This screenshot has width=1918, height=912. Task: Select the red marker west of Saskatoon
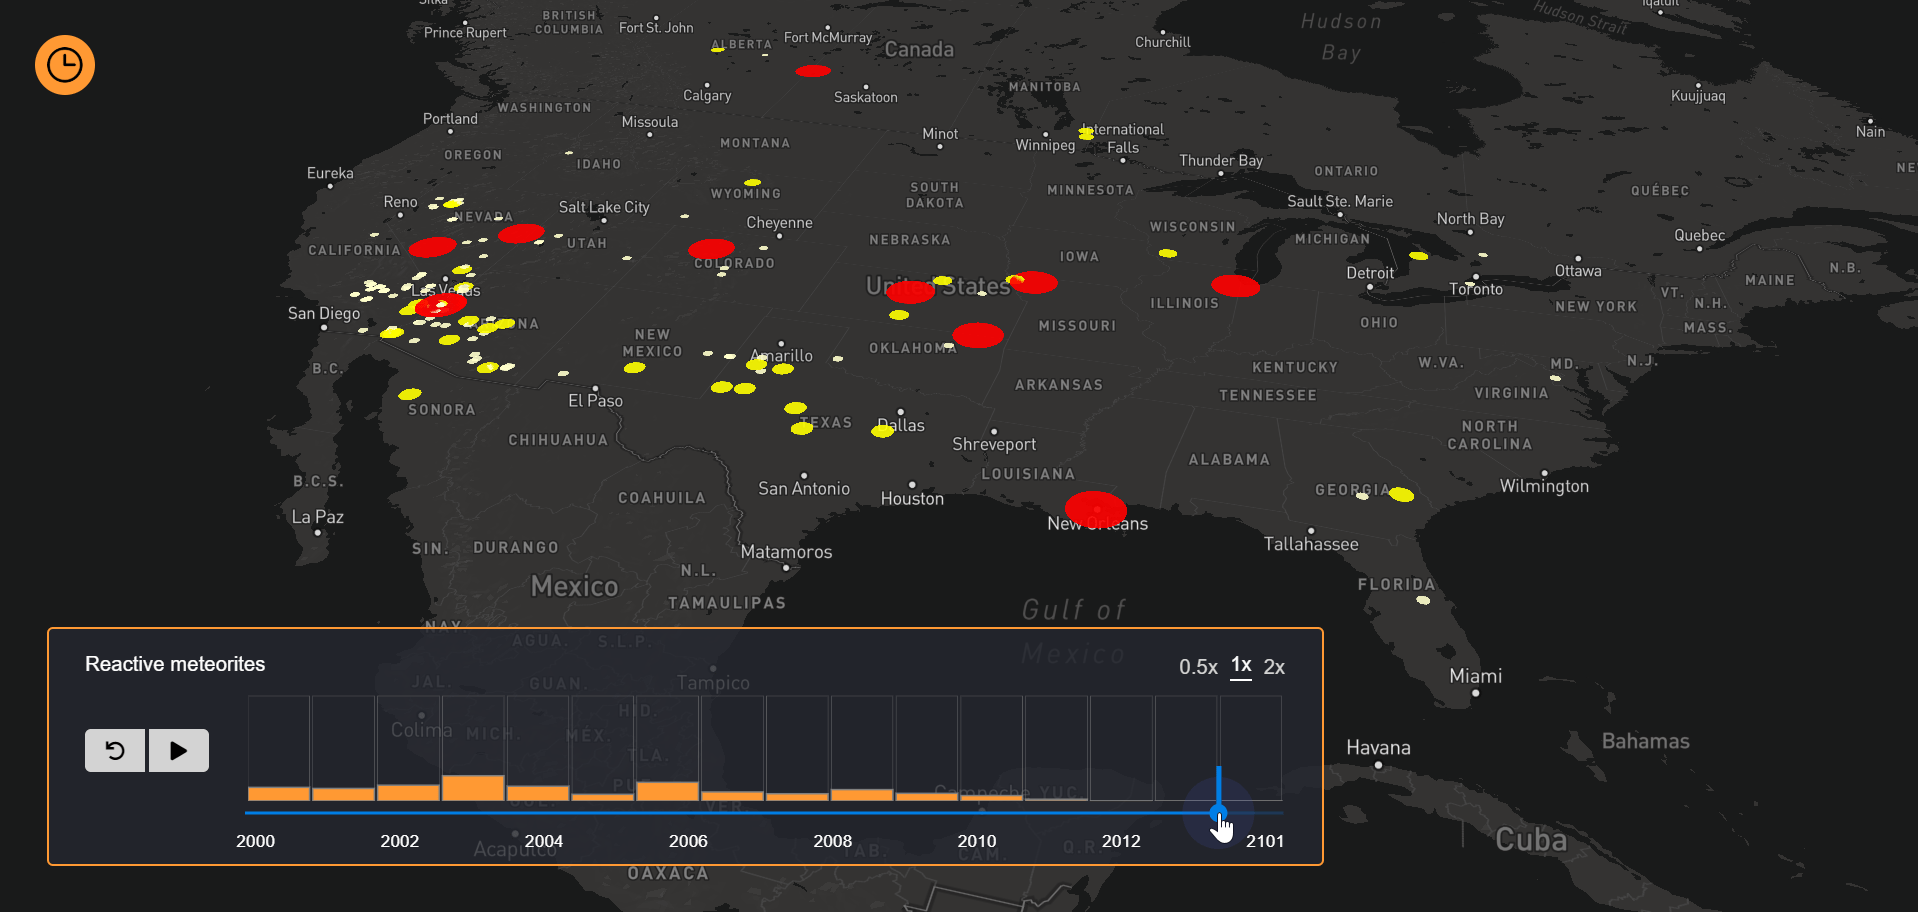pos(813,71)
